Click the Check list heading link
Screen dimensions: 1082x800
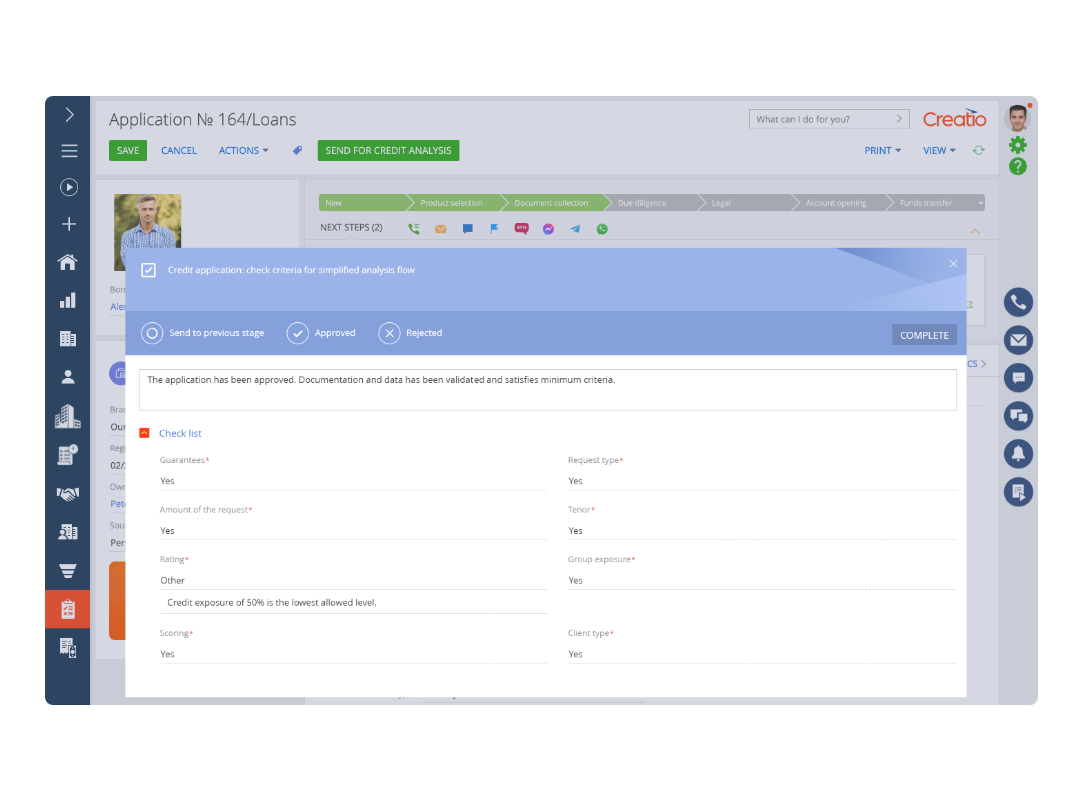(180, 433)
